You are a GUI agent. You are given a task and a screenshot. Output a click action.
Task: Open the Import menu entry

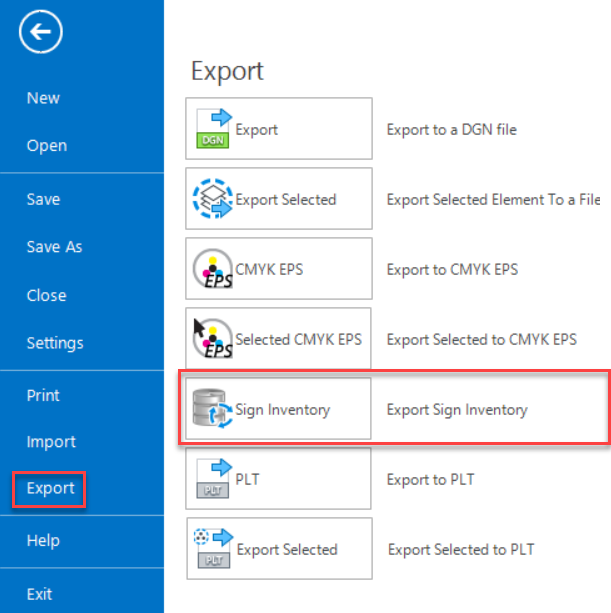coord(51,442)
